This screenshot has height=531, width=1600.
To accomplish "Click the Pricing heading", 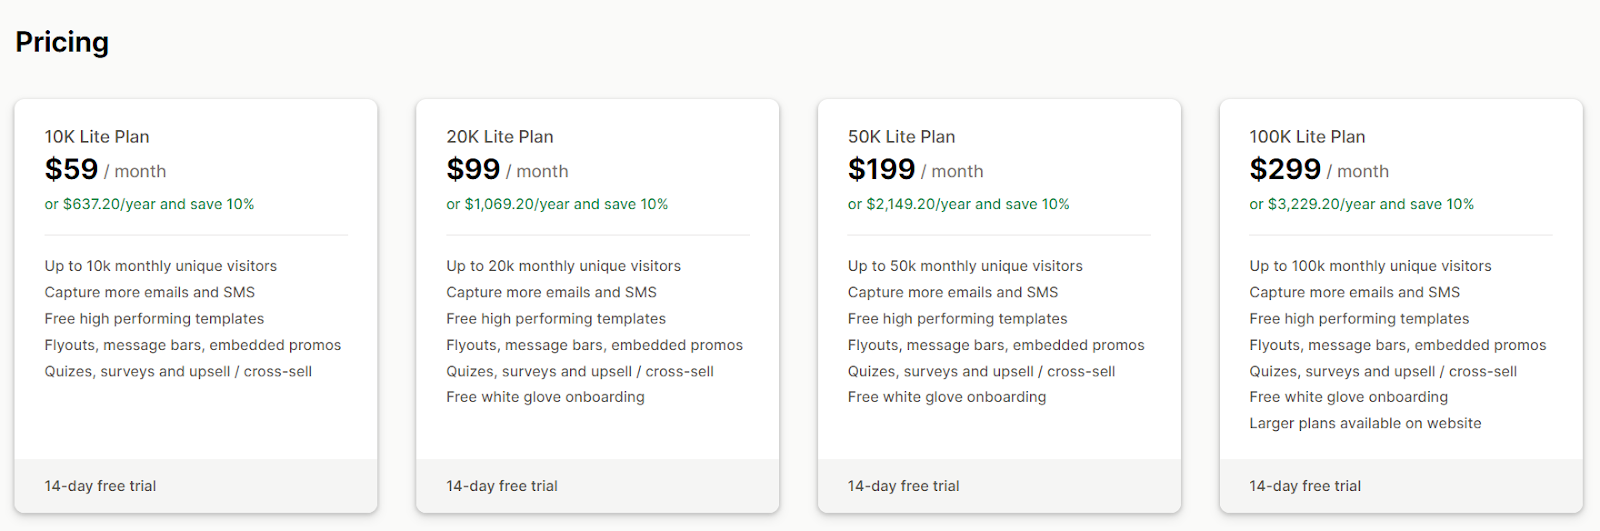I will tap(62, 42).
